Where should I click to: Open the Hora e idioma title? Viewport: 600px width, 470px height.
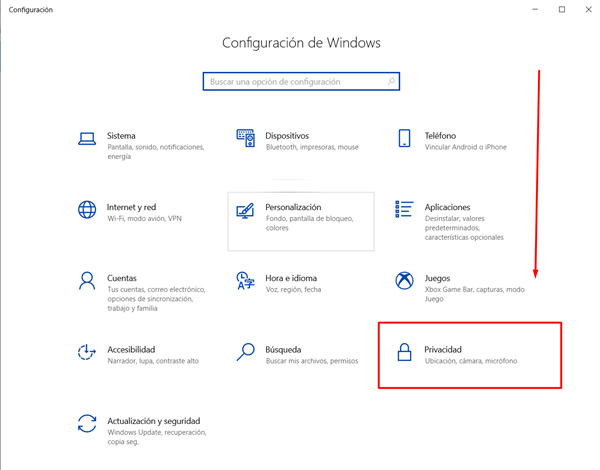[291, 278]
